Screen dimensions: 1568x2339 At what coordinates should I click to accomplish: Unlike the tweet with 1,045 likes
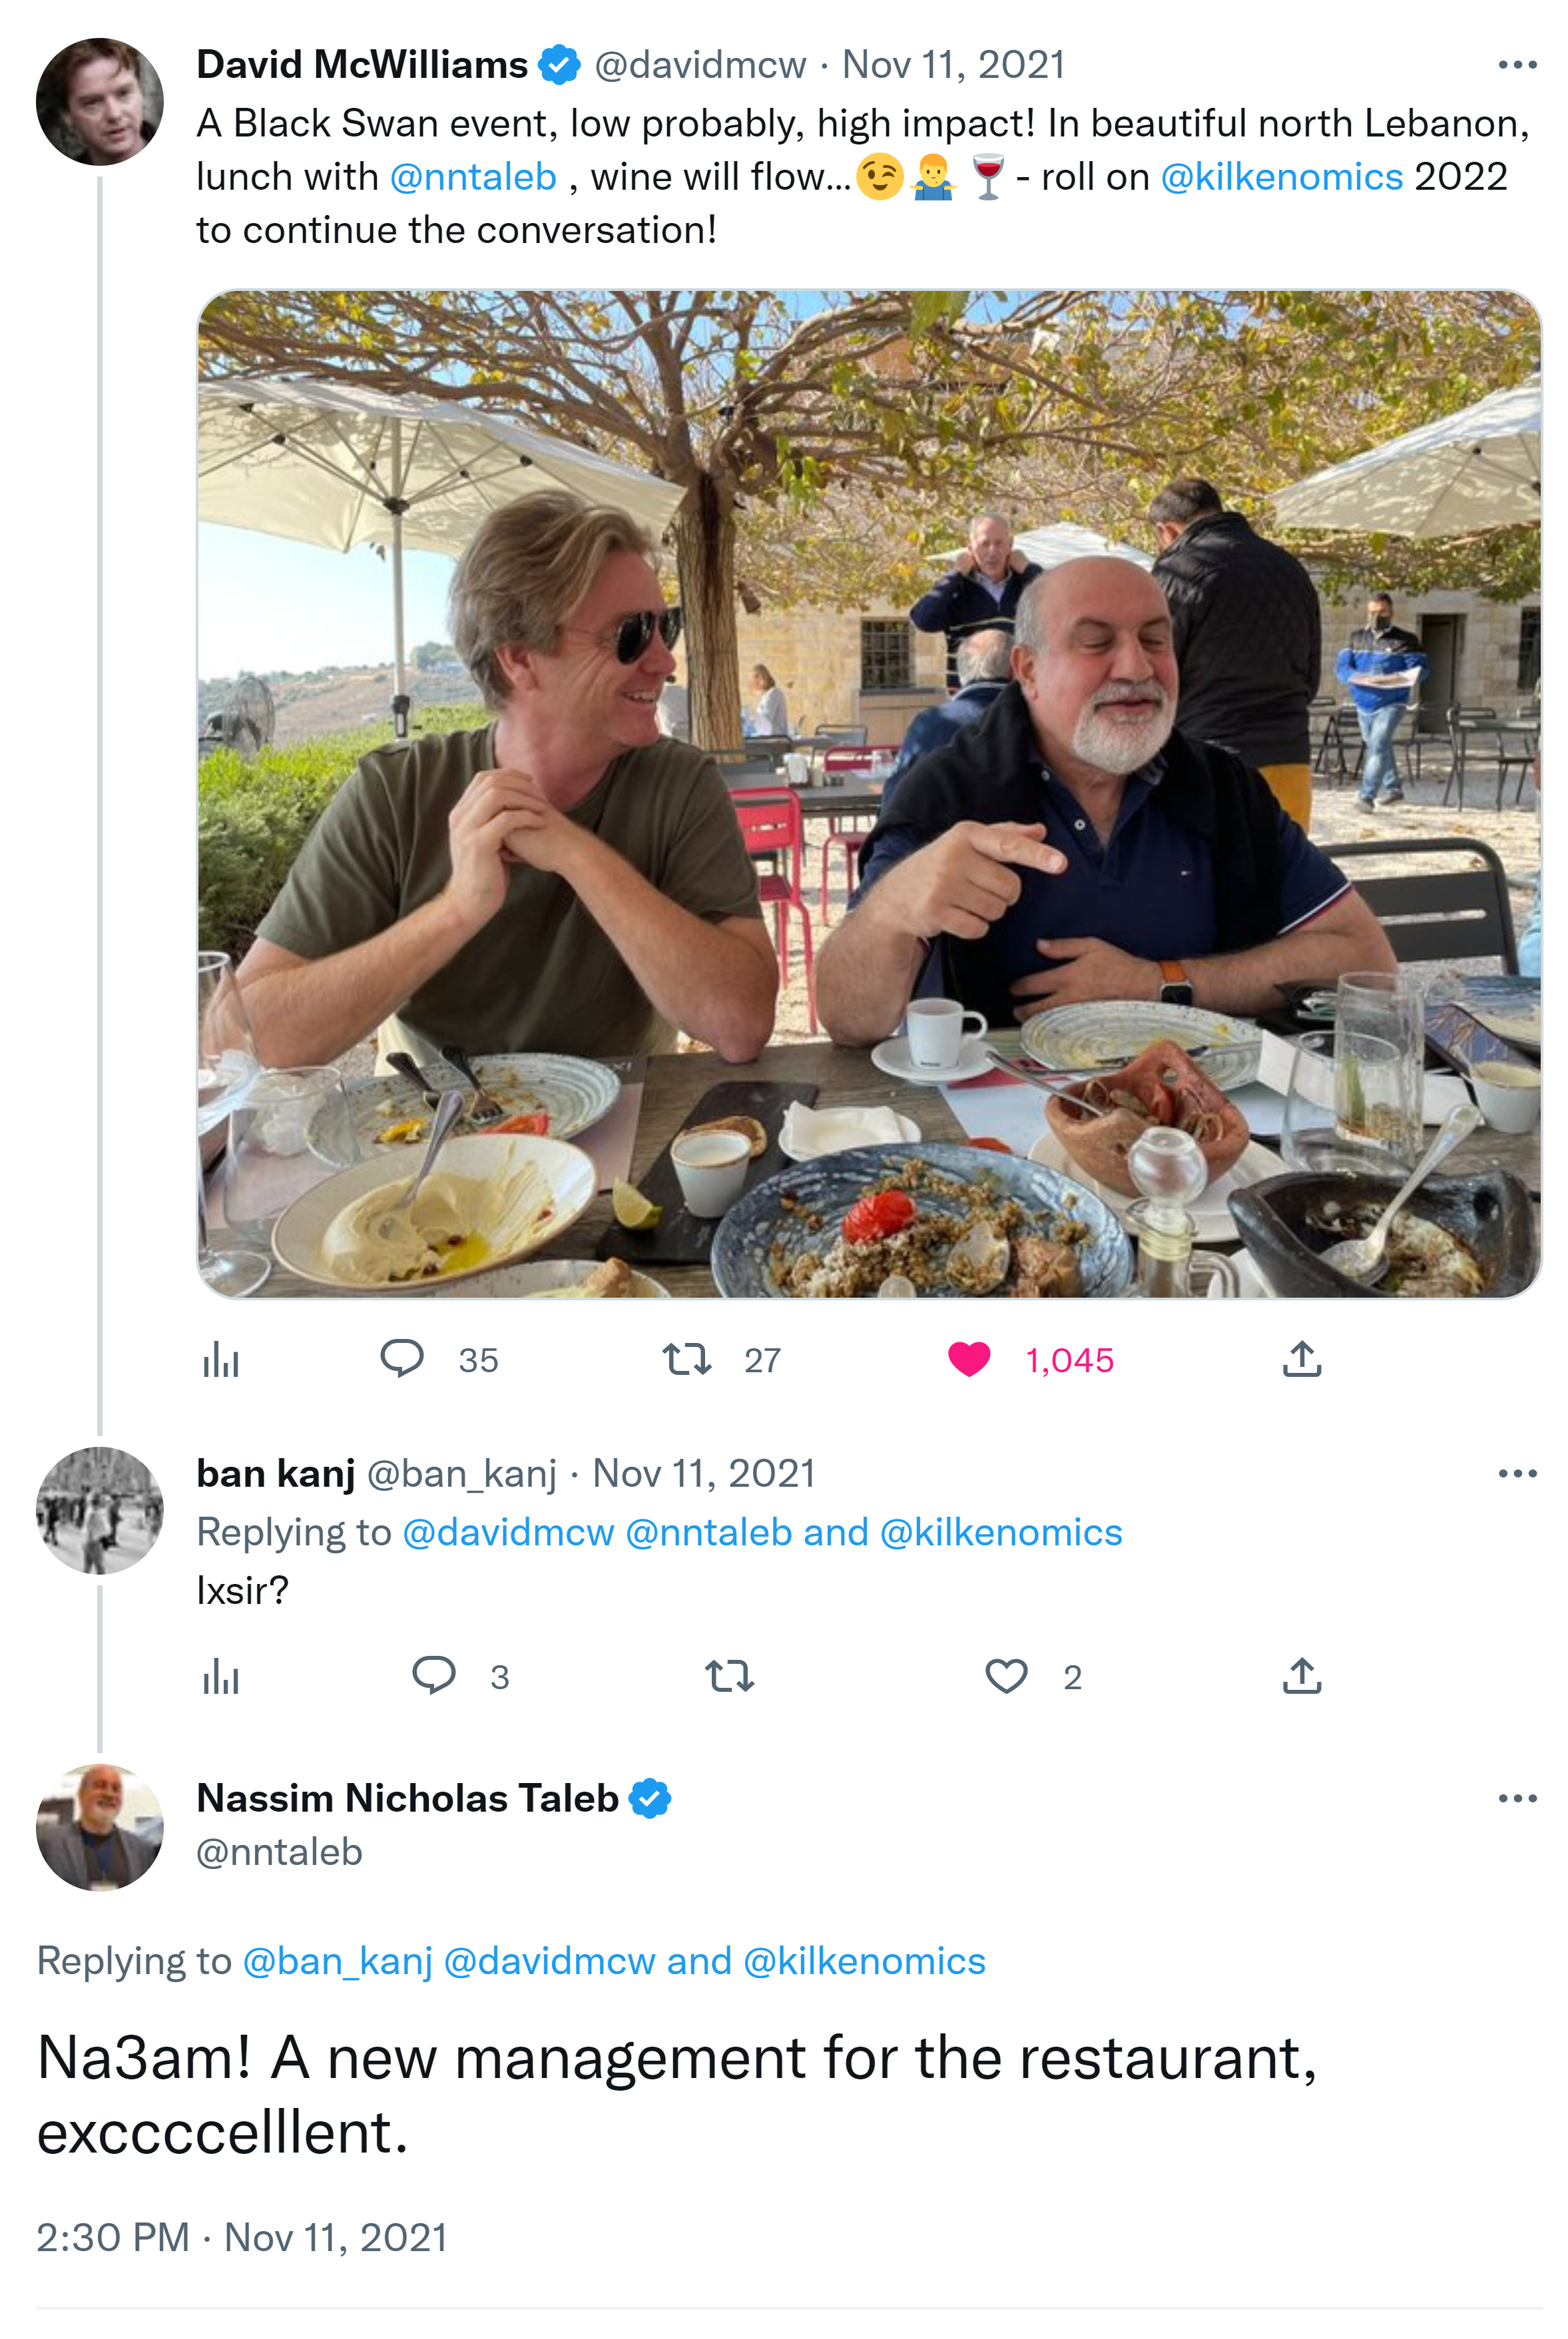(969, 1359)
